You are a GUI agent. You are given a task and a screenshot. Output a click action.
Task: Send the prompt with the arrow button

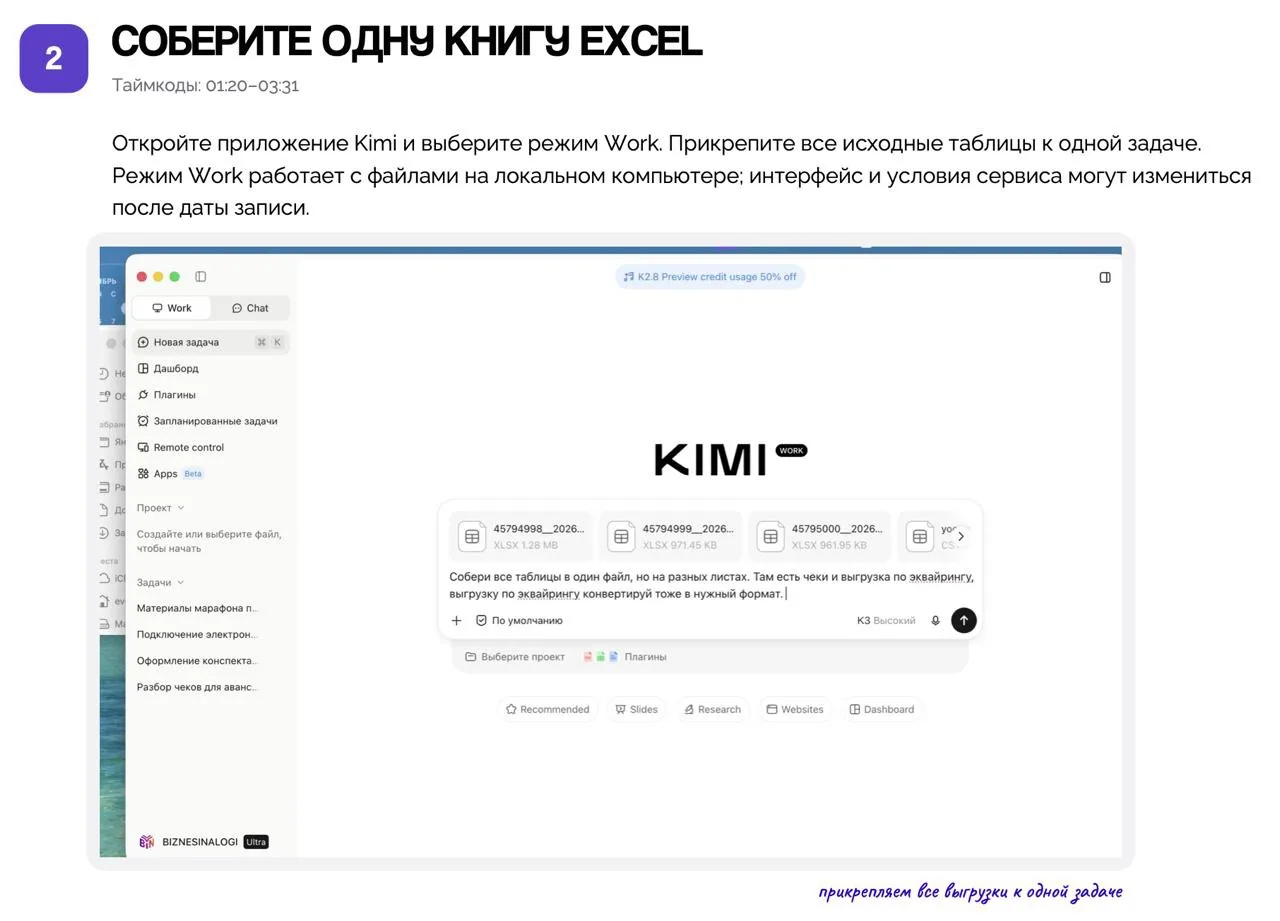[x=963, y=620]
